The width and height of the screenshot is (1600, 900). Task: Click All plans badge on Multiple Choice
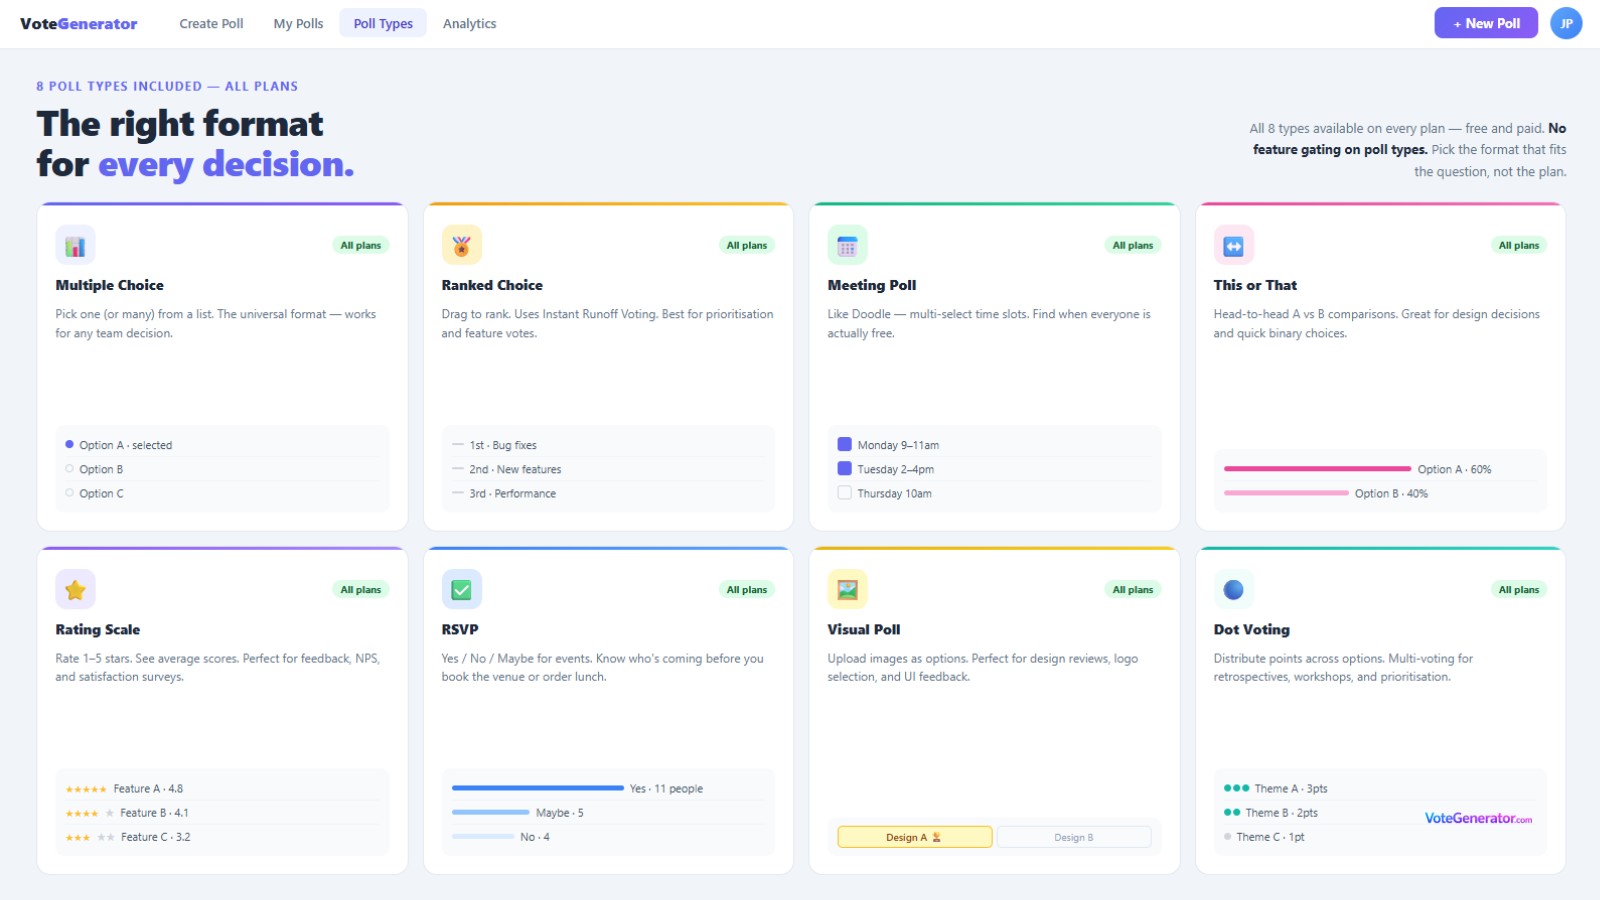pos(360,245)
